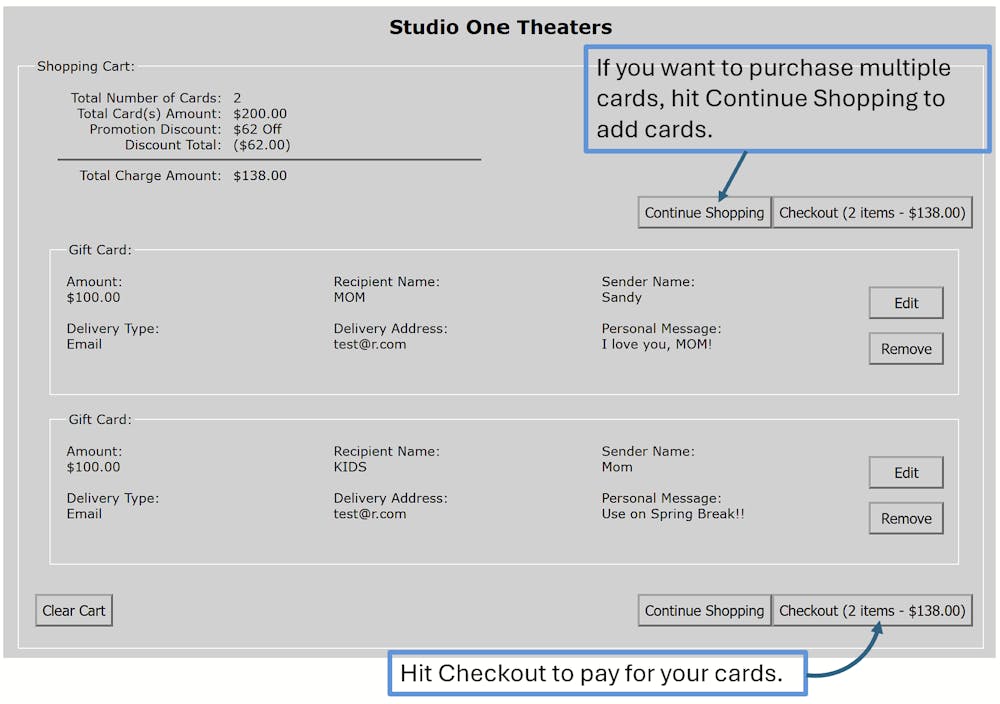Screen dimensions: 1000x704
Task: Click the bottom Continue Shopping button
Action: click(x=704, y=611)
